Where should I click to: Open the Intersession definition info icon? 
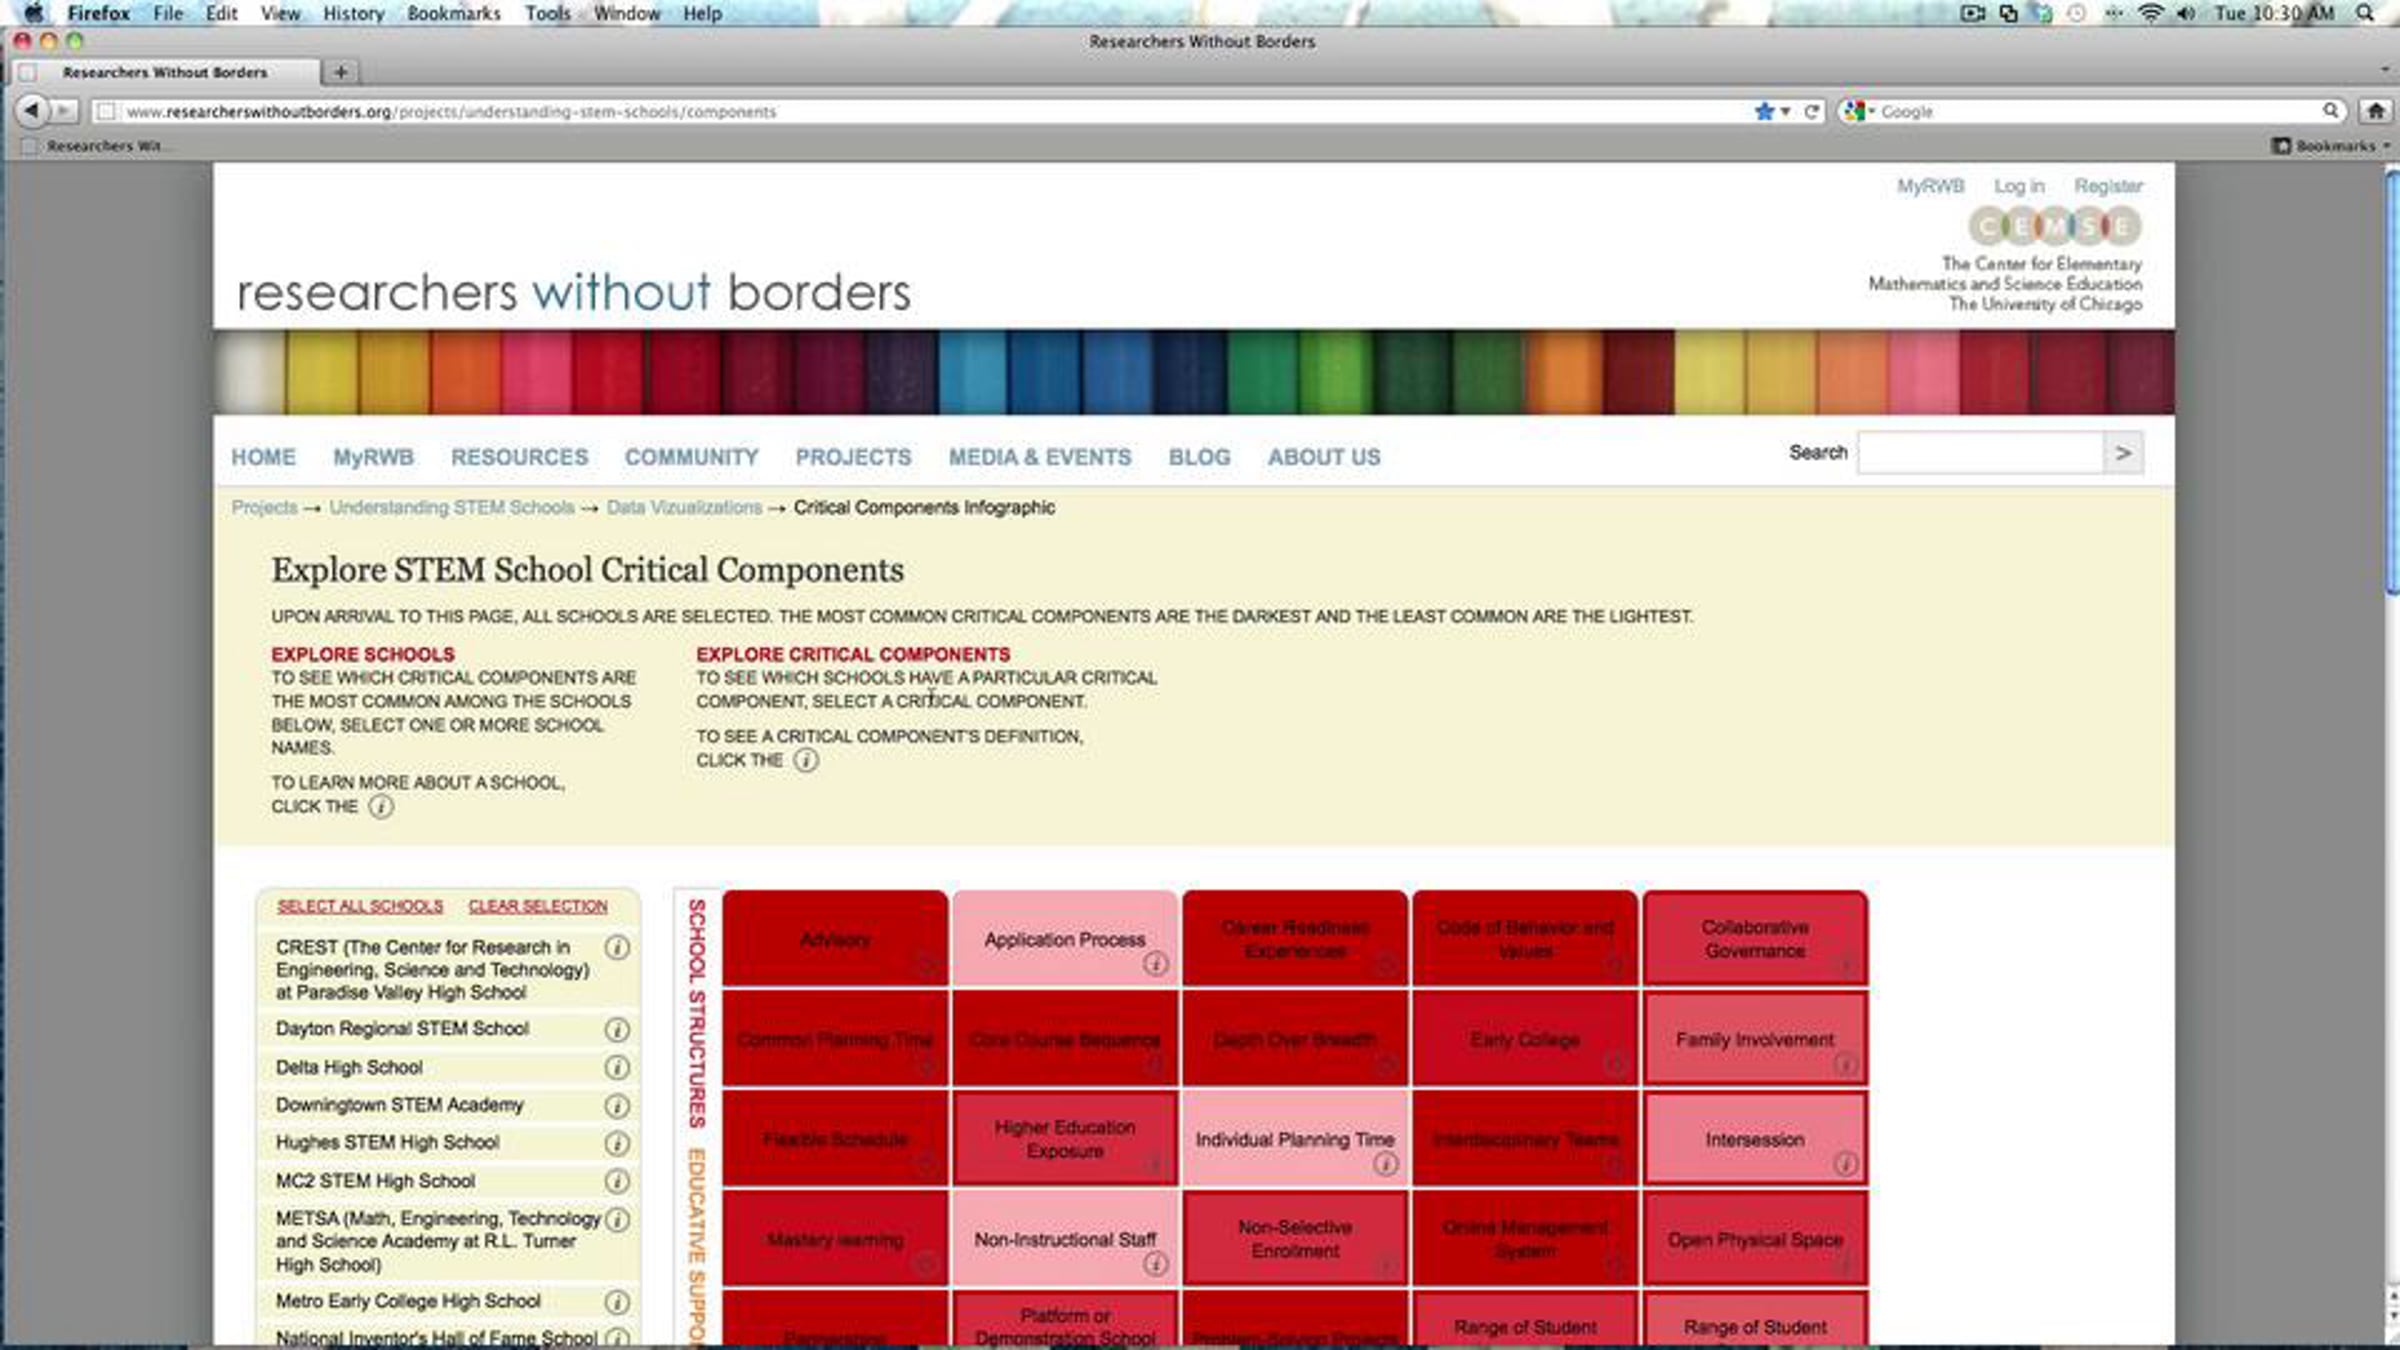click(x=1845, y=1164)
